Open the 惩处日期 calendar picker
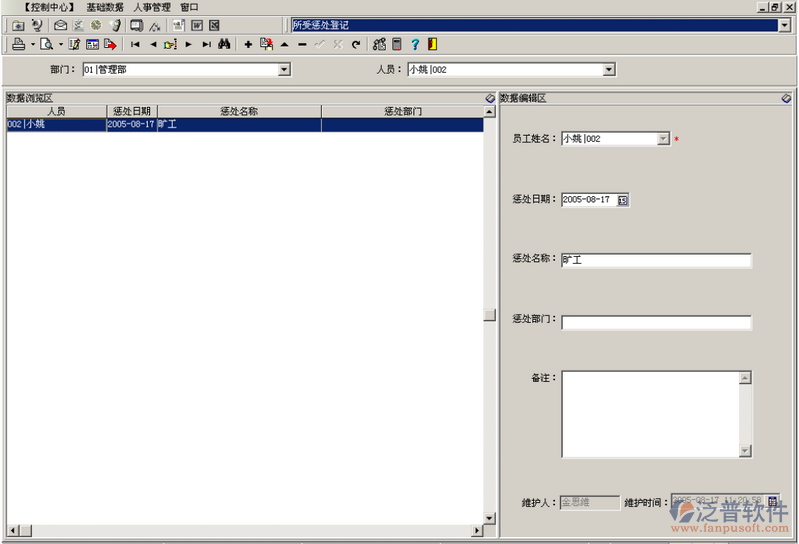Viewport: 799px width, 544px height. (623, 200)
